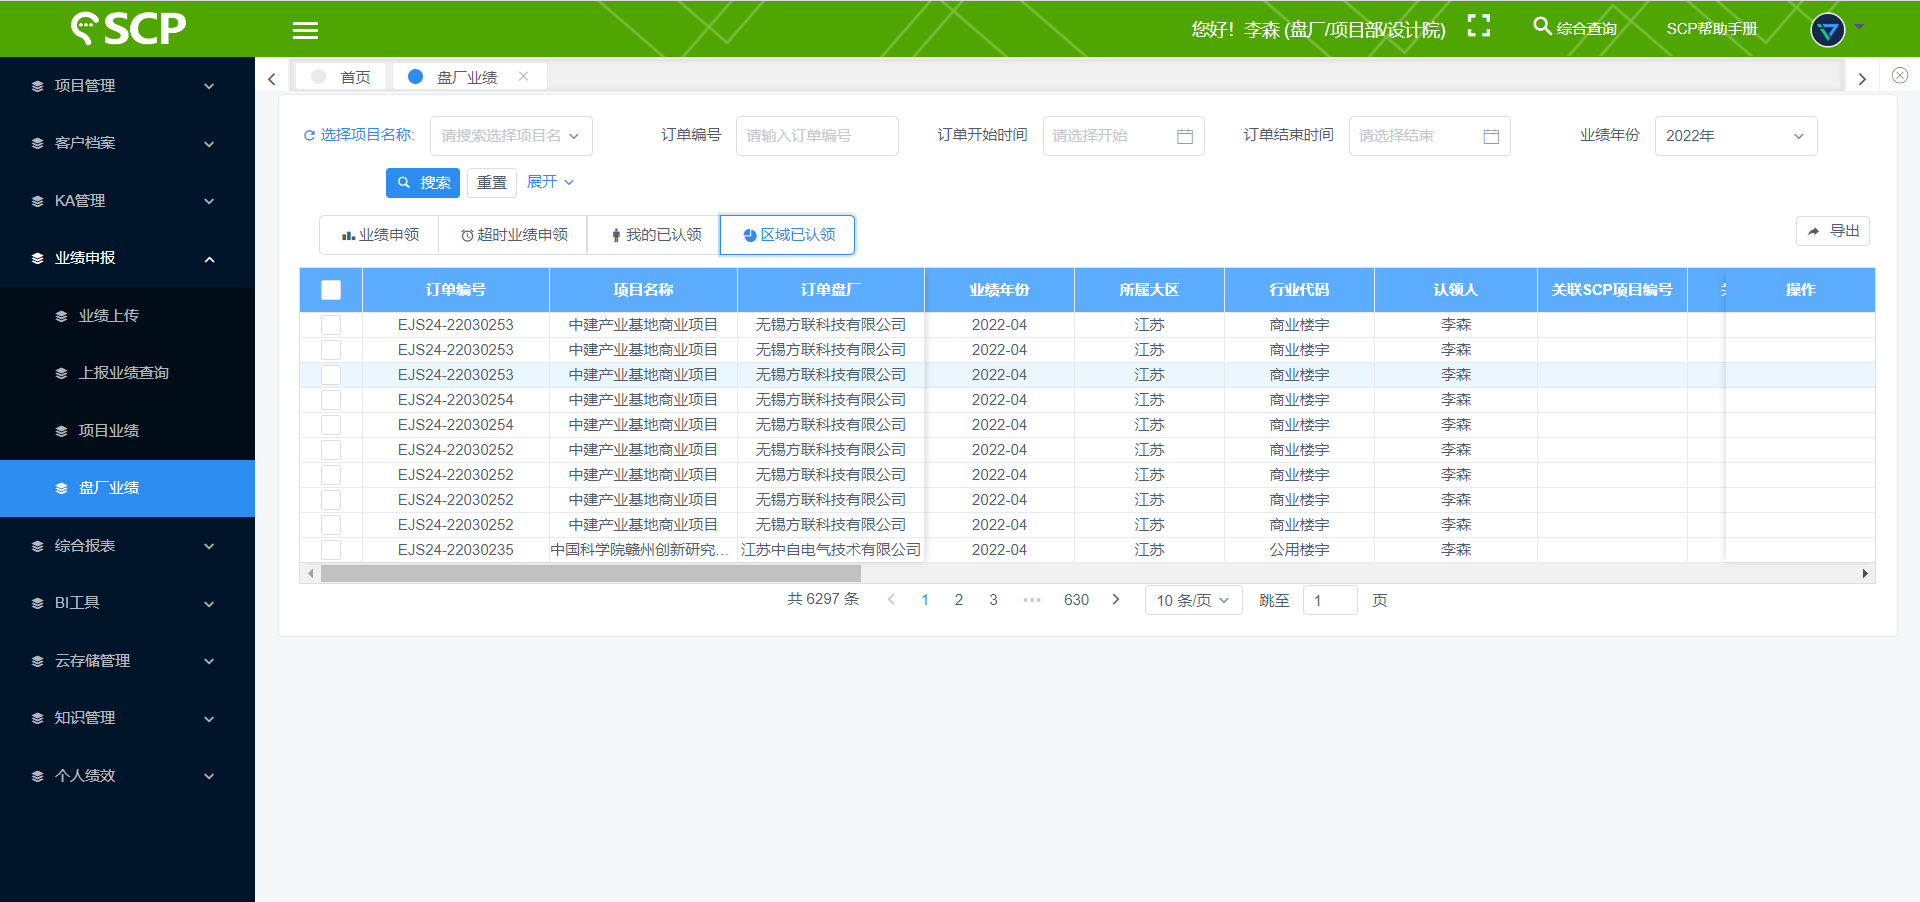Click the 重置 button

(x=491, y=183)
